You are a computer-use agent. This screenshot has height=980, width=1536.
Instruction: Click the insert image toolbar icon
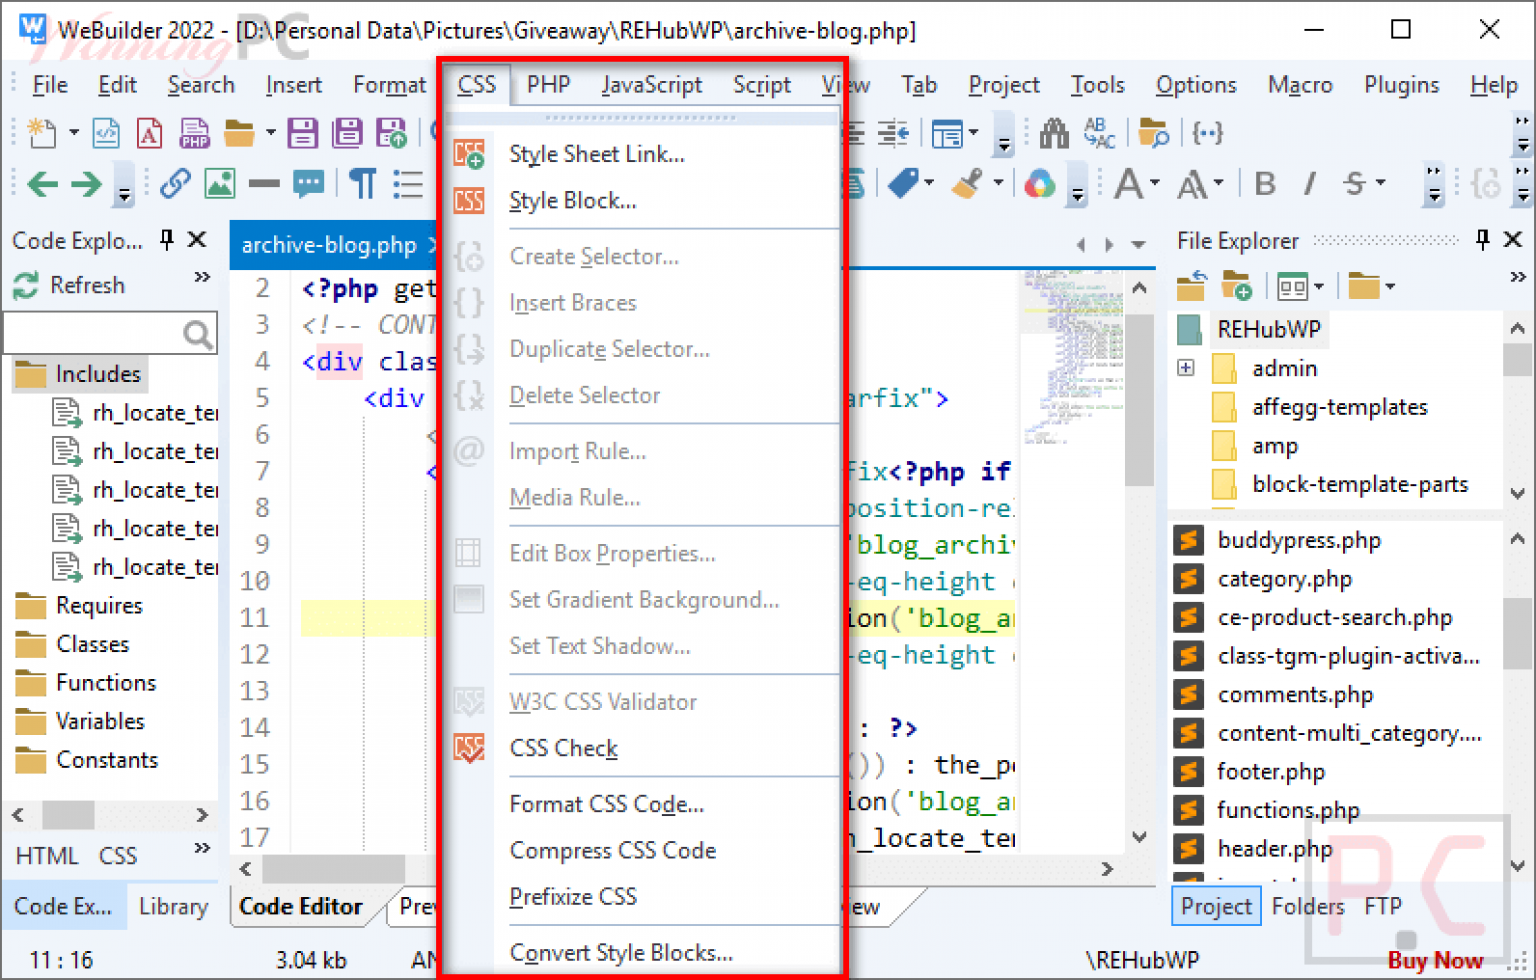tap(219, 184)
